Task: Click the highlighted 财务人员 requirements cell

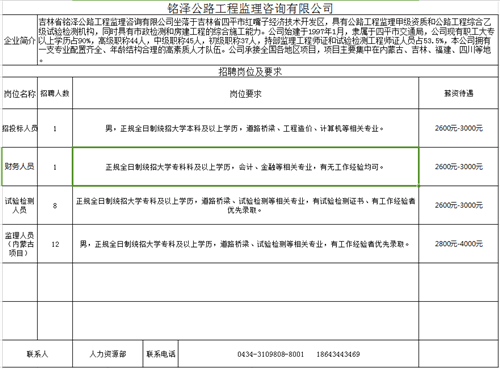Action: [x=246, y=166]
